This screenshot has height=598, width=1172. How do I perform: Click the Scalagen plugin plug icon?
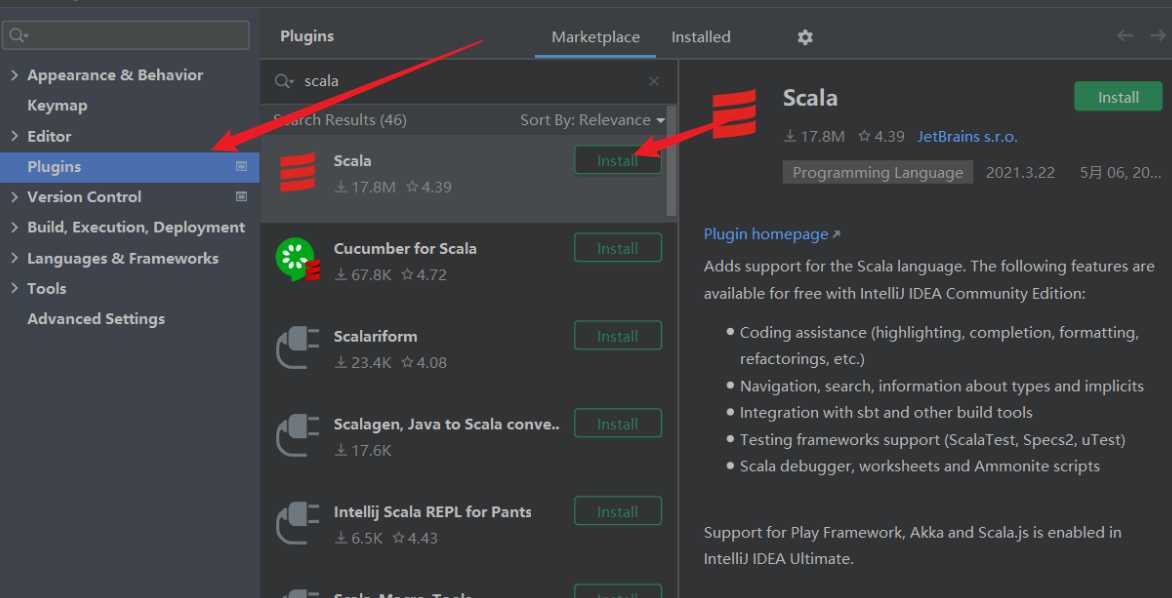click(297, 436)
